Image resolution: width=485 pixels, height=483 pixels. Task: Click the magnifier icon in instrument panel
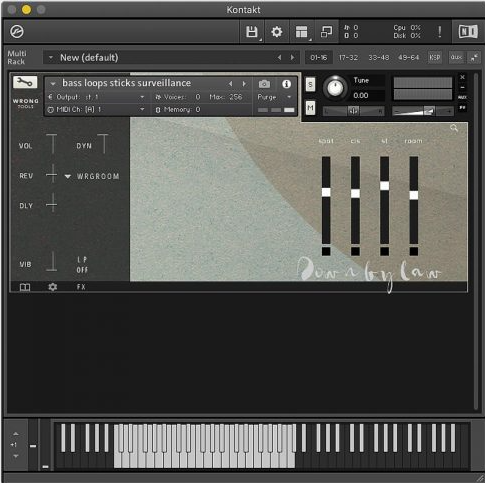pyautogui.click(x=454, y=128)
